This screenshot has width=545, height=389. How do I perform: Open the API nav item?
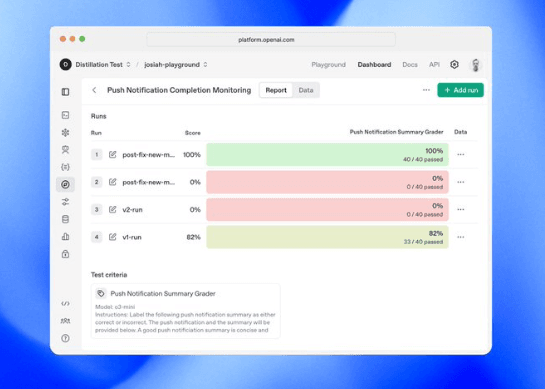(434, 65)
